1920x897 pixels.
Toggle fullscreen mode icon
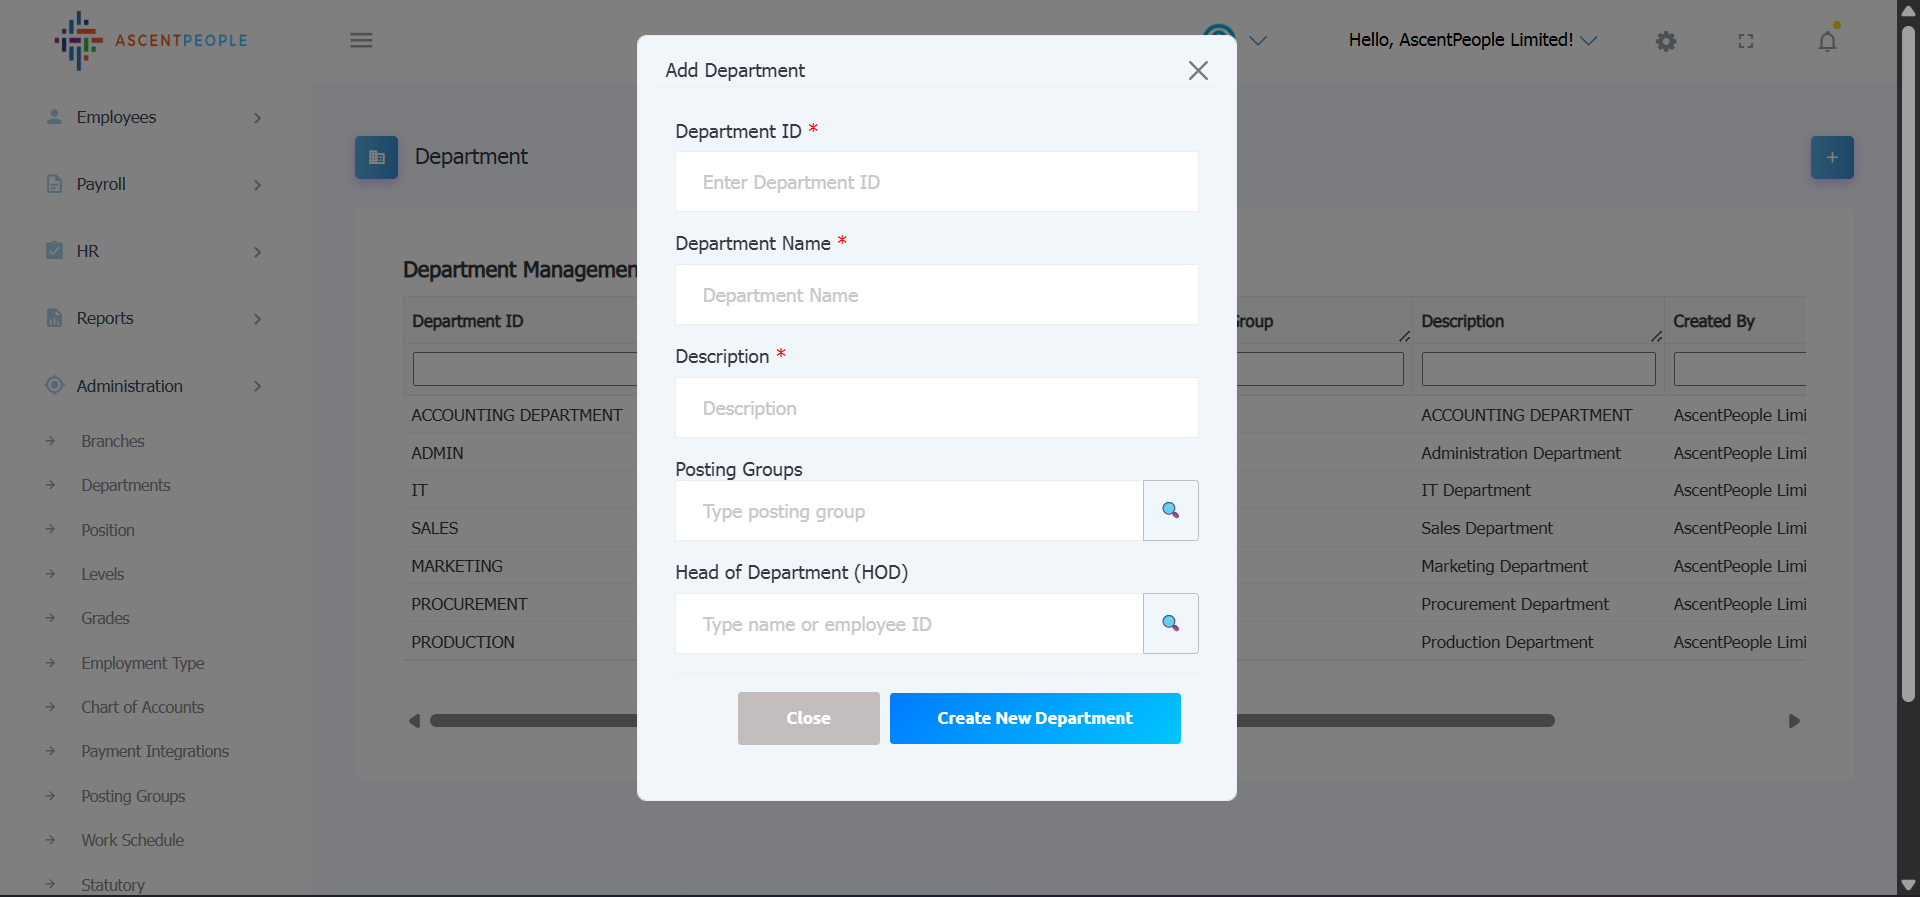tap(1746, 41)
